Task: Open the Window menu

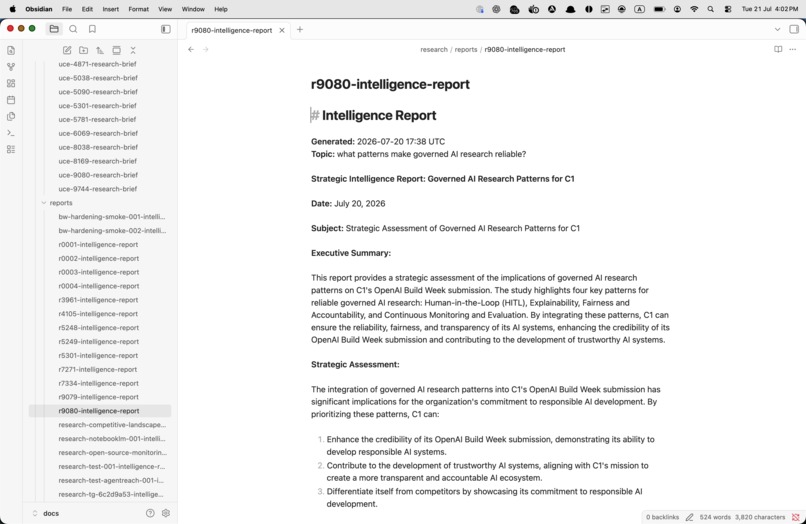Action: [193, 9]
